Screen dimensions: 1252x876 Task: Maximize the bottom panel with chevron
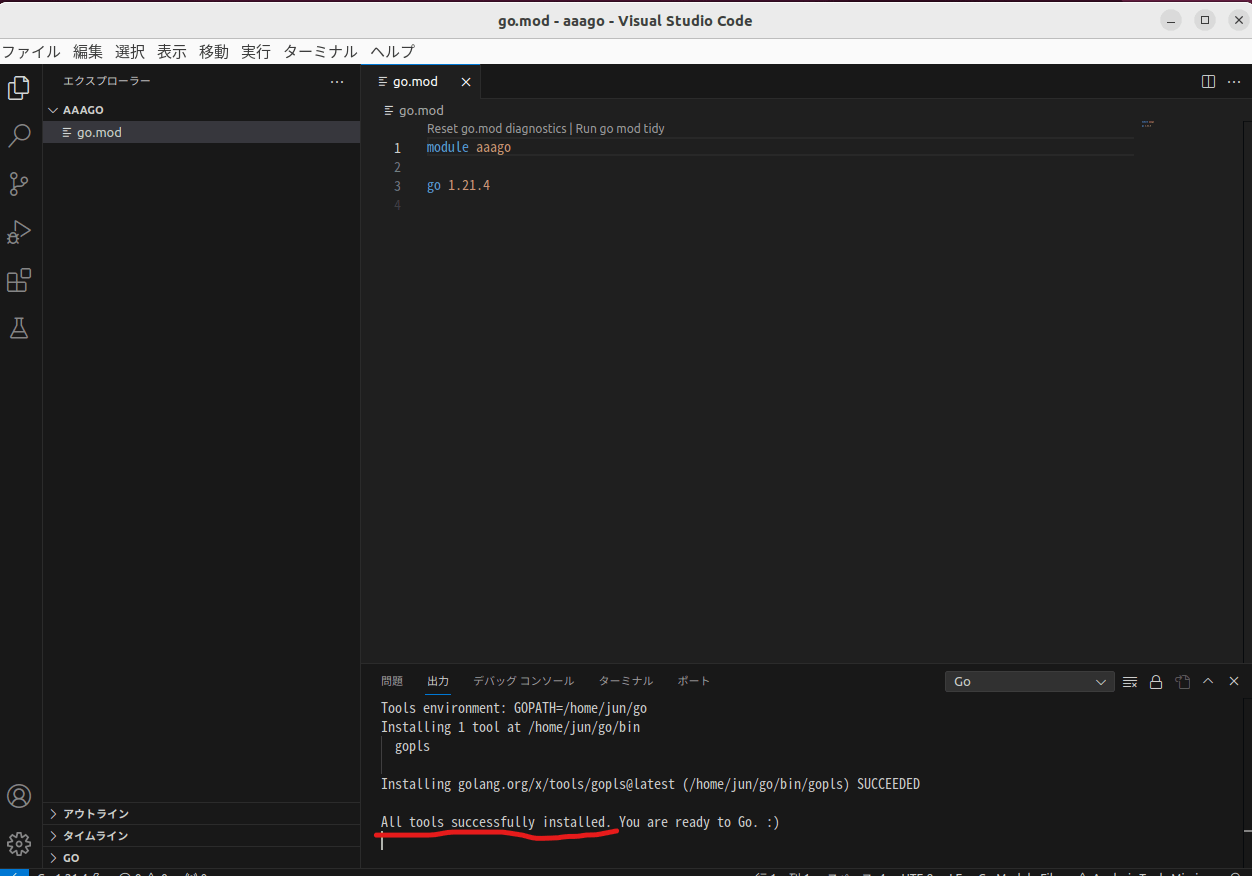coord(1208,681)
